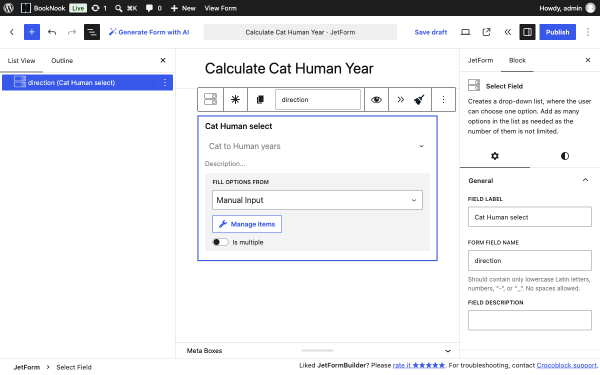Viewport: 600px width, 375px height.
Task: Toggle the settings sidebar panel icon
Action: point(527,32)
